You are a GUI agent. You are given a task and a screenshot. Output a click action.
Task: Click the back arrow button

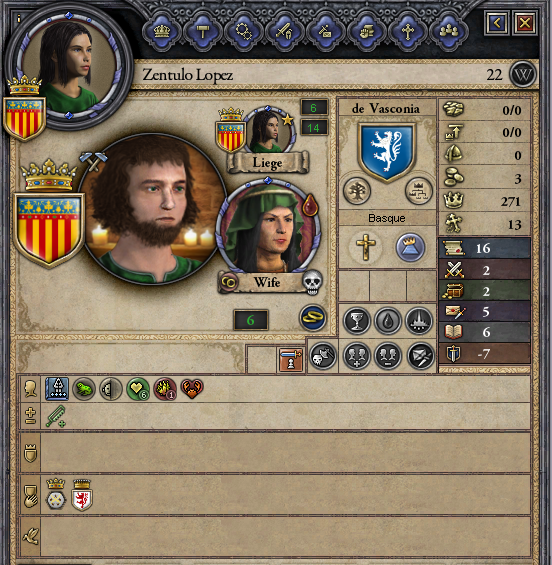497,23
